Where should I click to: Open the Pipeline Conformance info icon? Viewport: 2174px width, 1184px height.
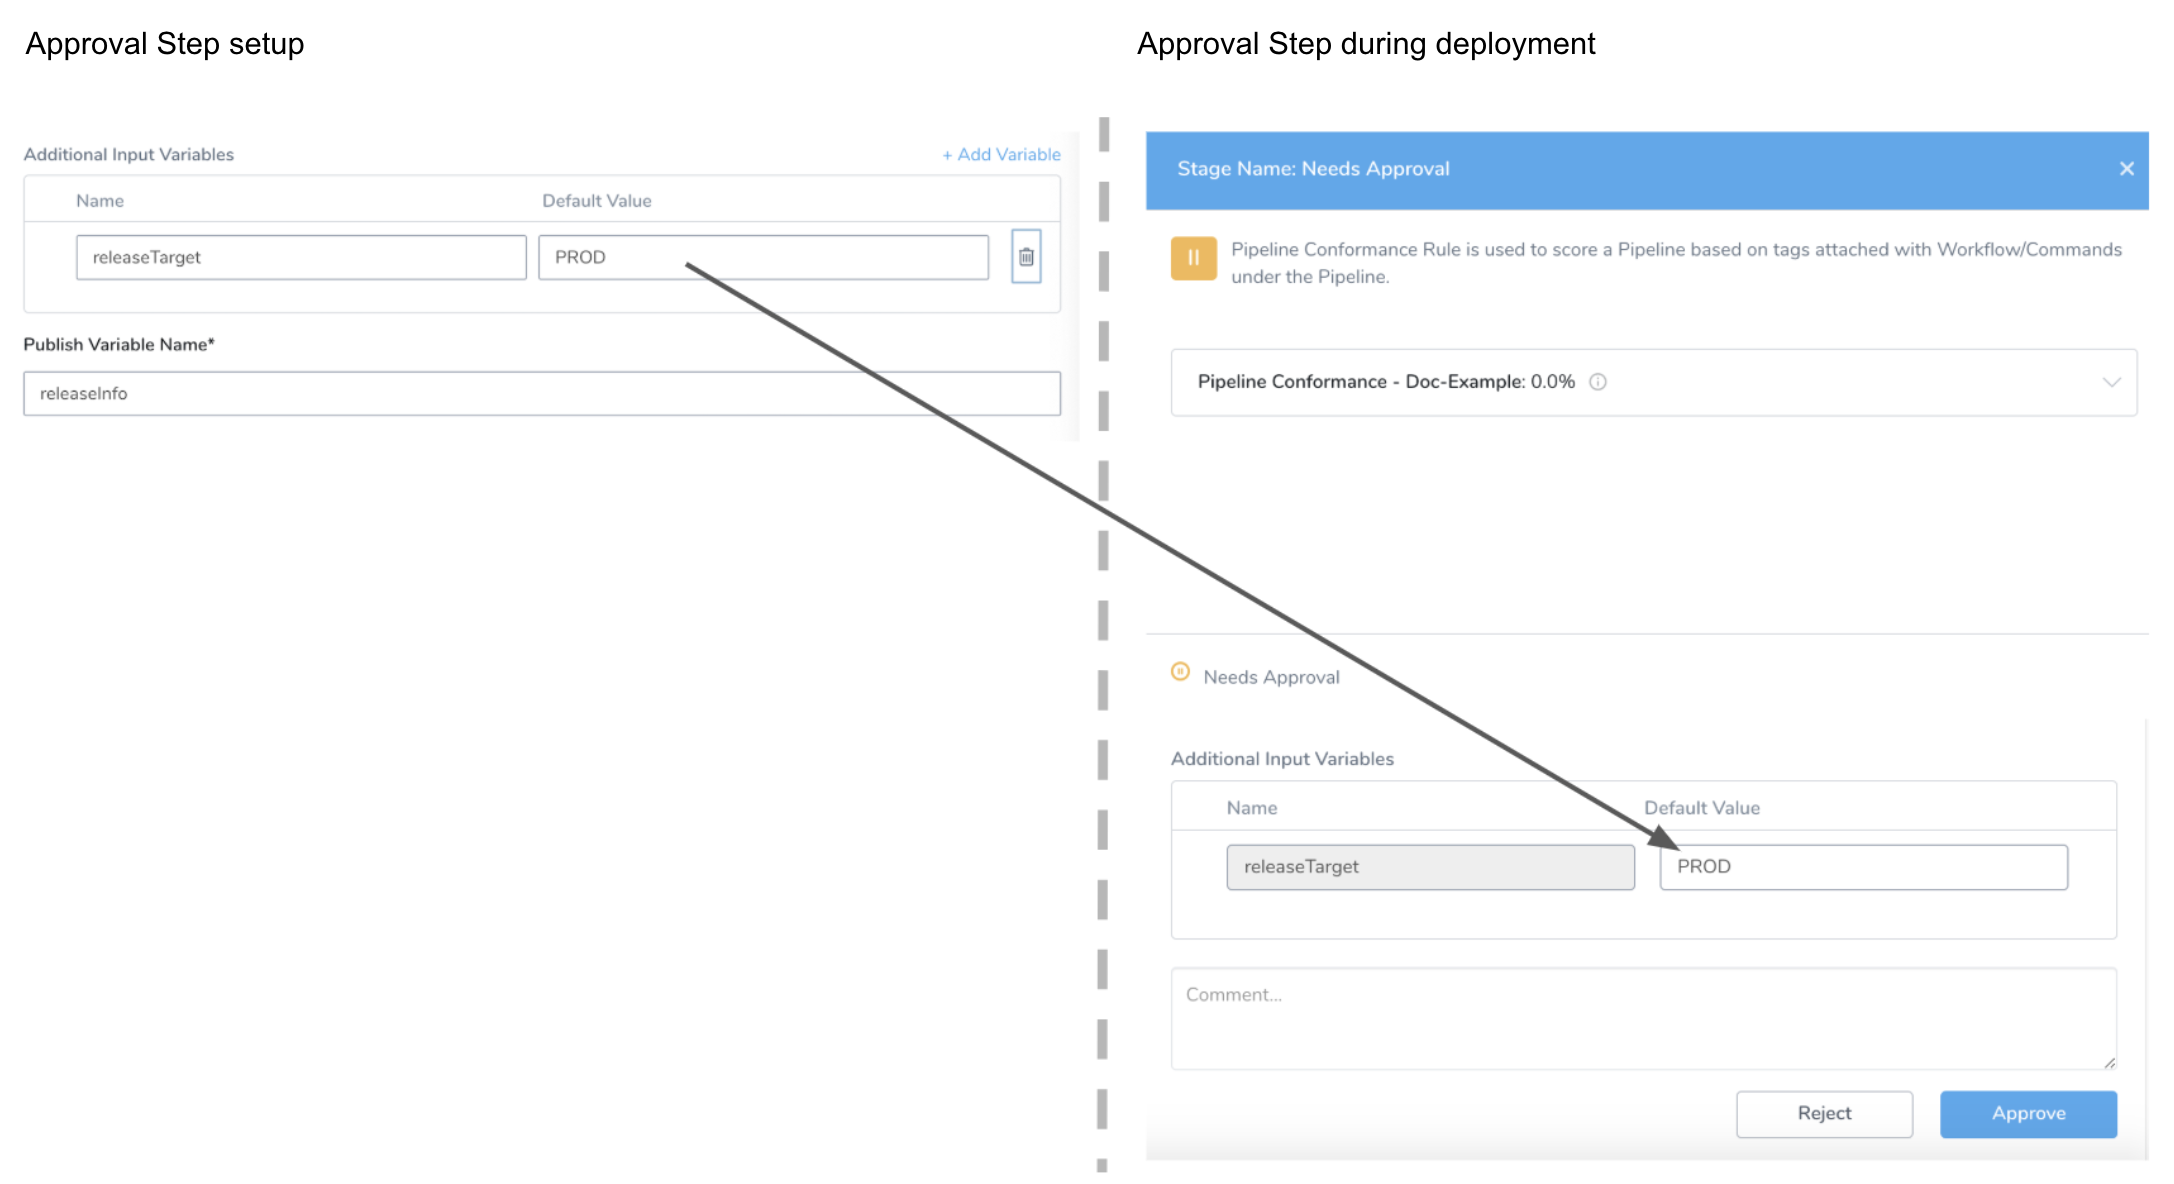[1598, 382]
